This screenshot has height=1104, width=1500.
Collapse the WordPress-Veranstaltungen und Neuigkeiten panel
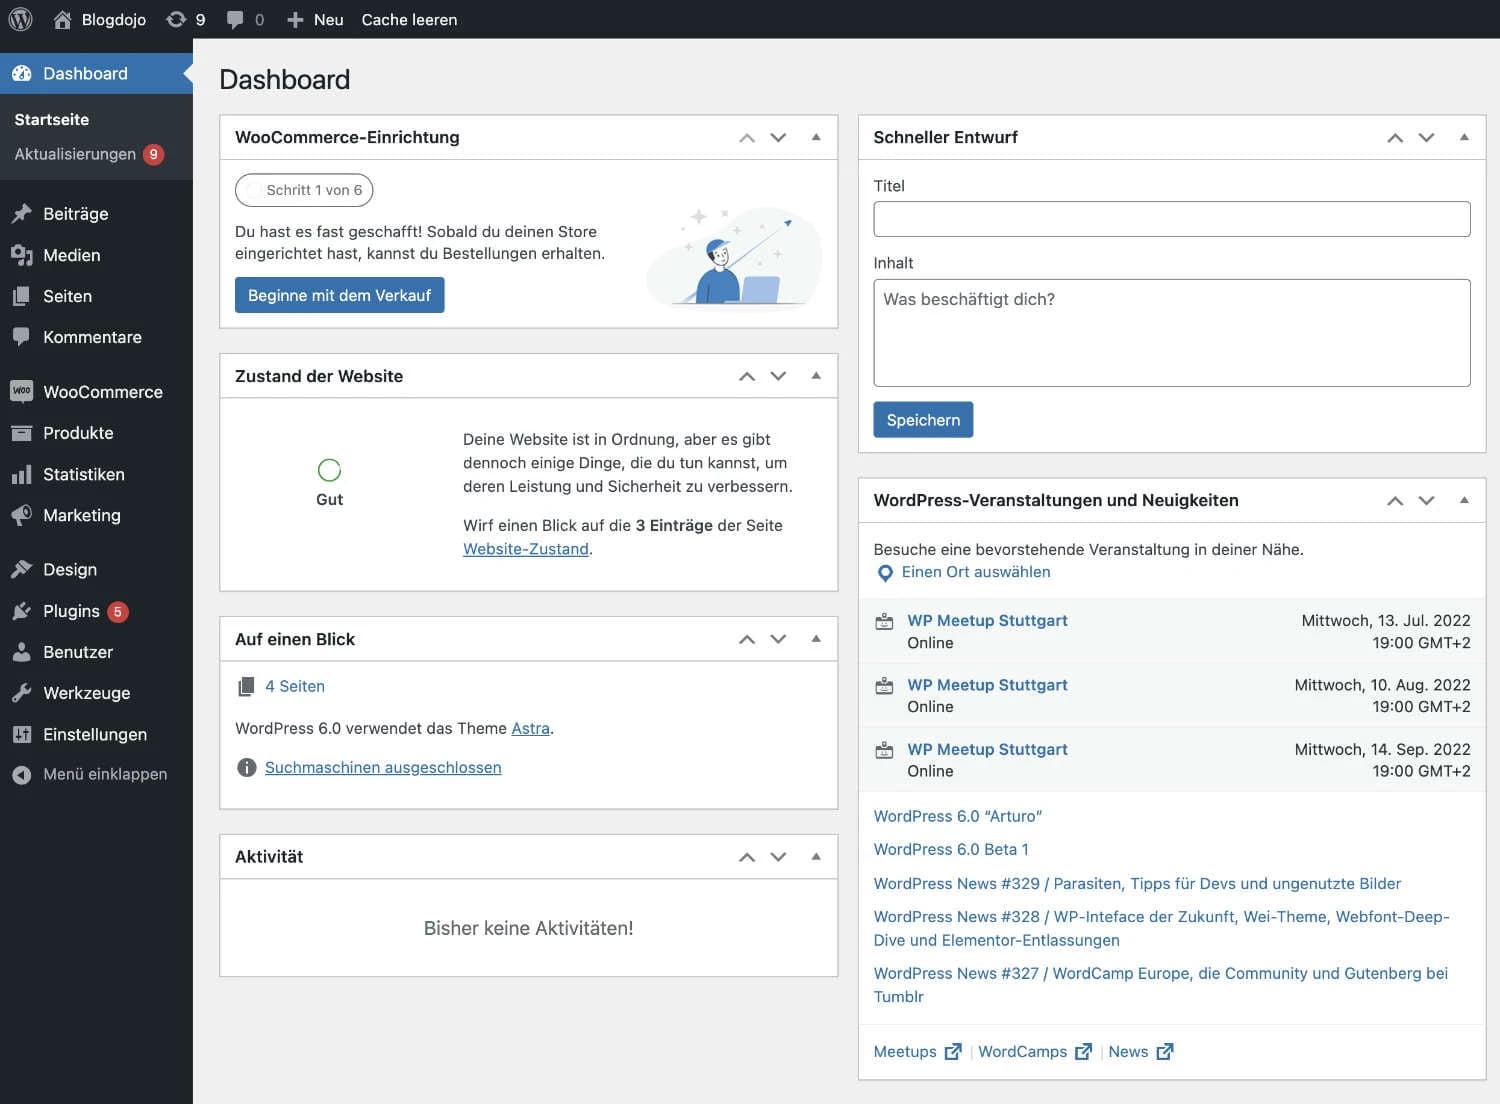click(x=1464, y=500)
